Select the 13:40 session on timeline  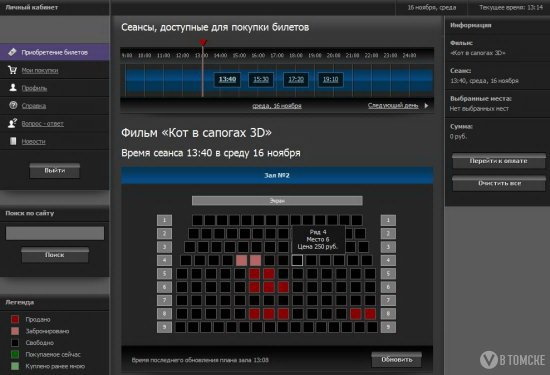(x=227, y=80)
